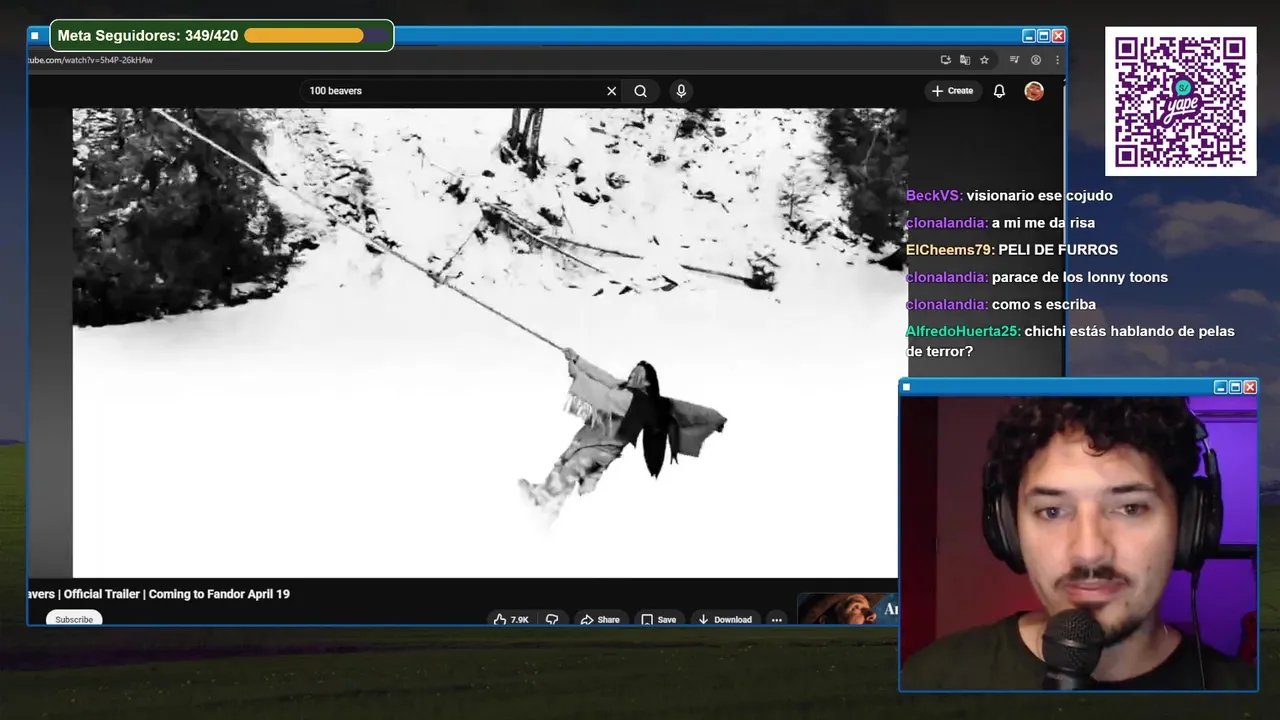Click AlfredoHuerta25 username in chat
Viewport: 1280px width, 720px height.
963,331
